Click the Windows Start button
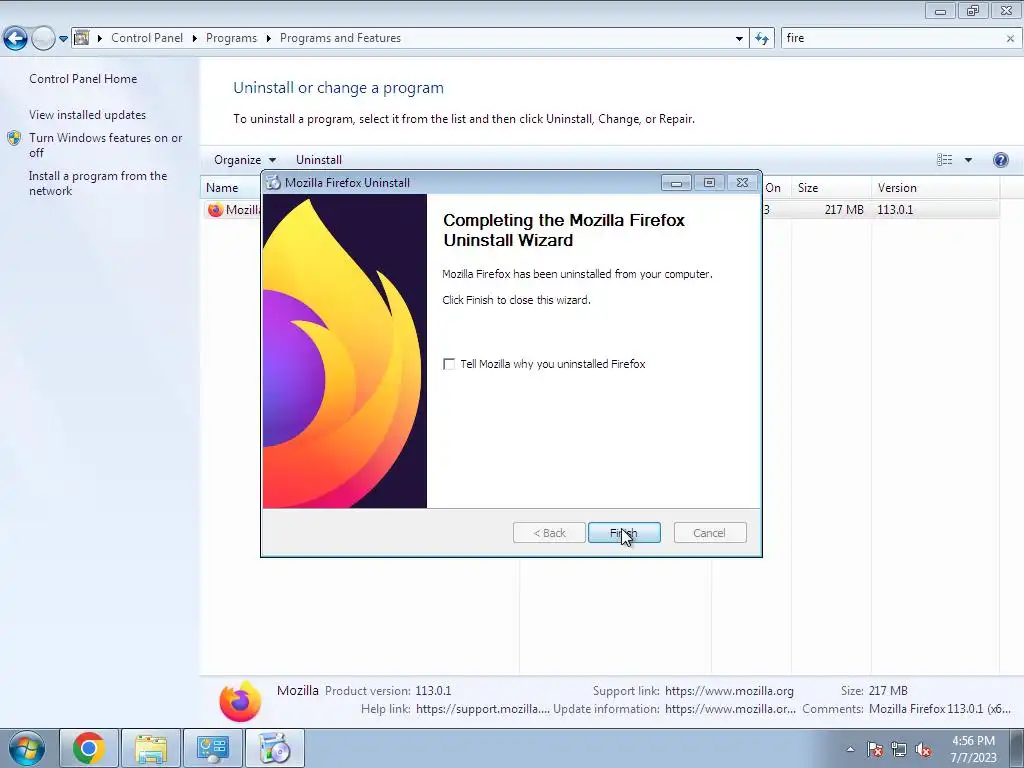1024x768 pixels. tap(27, 749)
